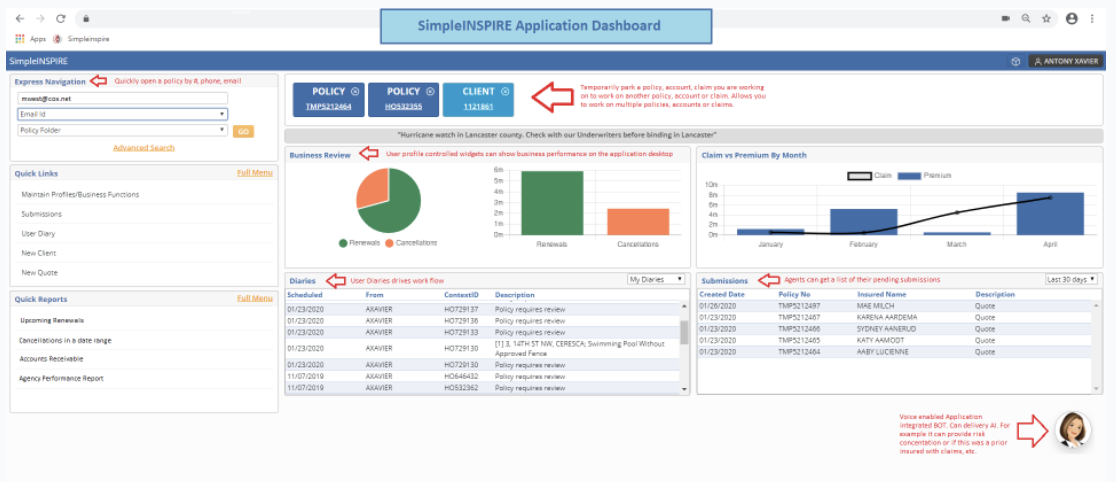Open Cancellations in a date range report
1116x482 pixels.
tap(65, 340)
